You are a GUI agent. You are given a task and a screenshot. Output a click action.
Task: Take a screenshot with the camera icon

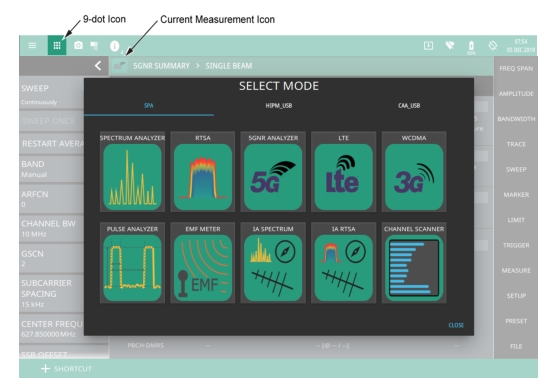point(78,45)
